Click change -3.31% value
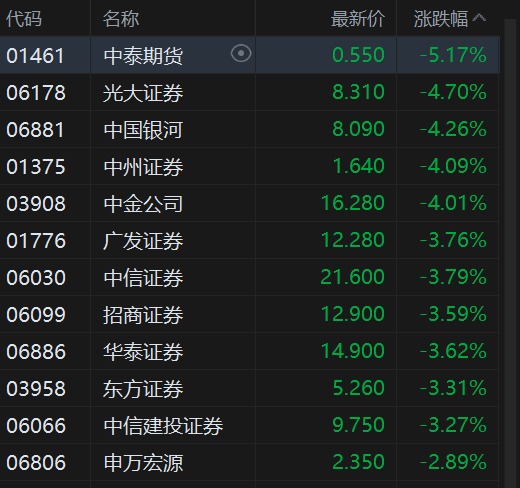 tap(453, 388)
